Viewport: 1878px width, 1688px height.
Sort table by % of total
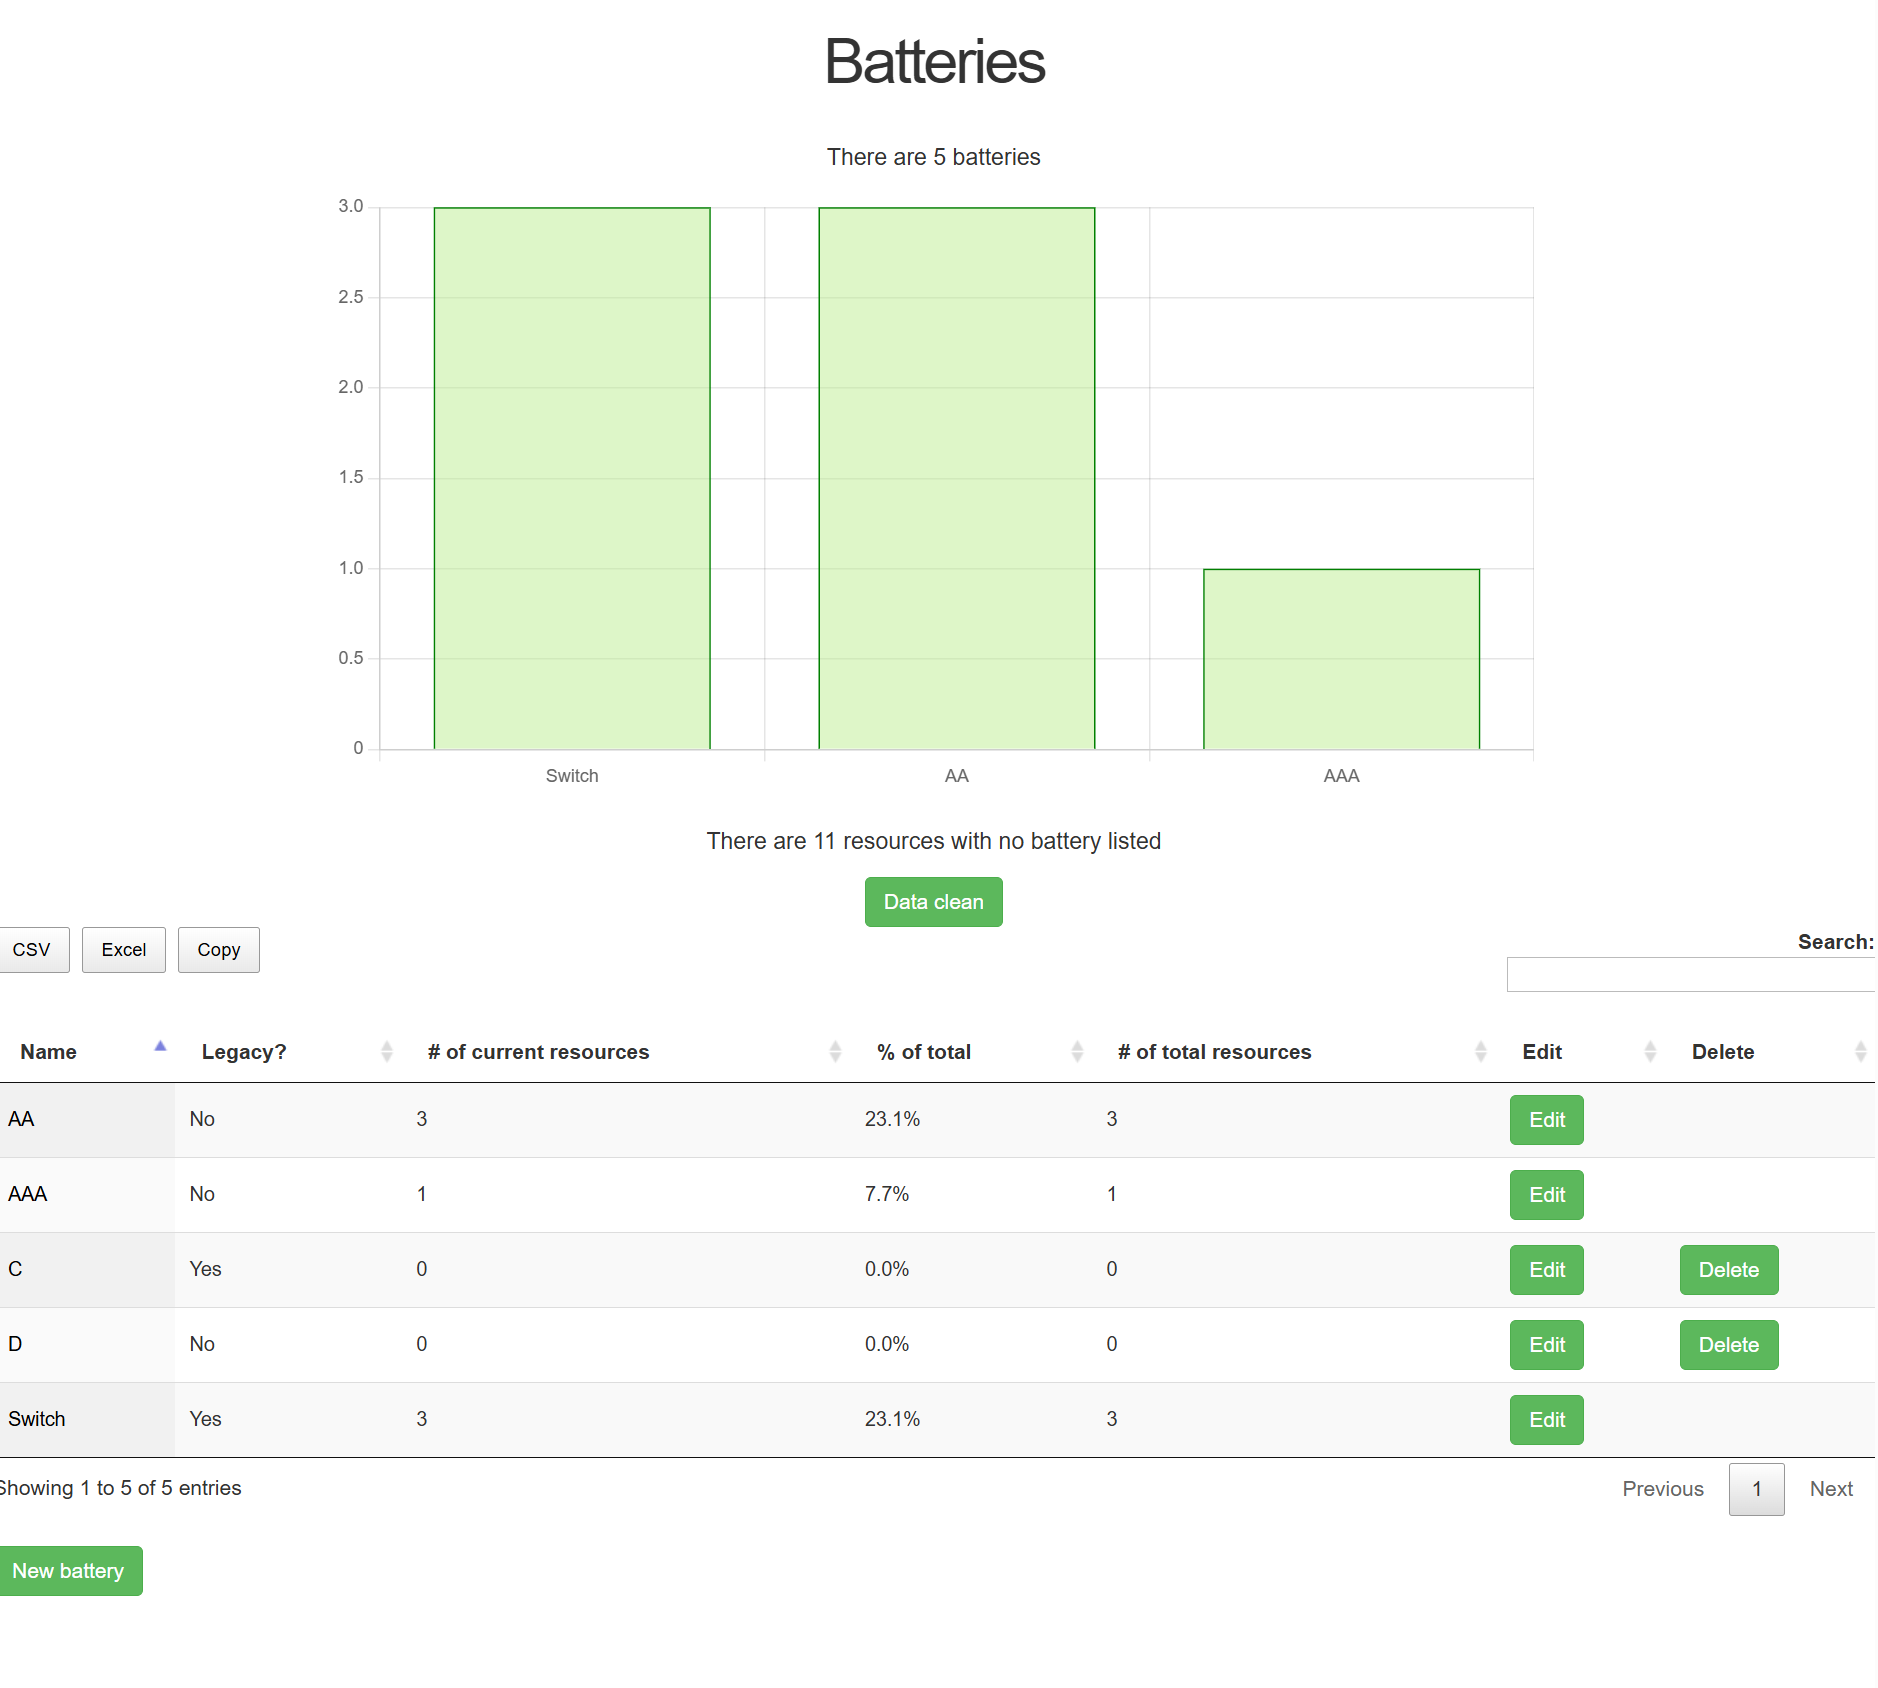1077,1052
